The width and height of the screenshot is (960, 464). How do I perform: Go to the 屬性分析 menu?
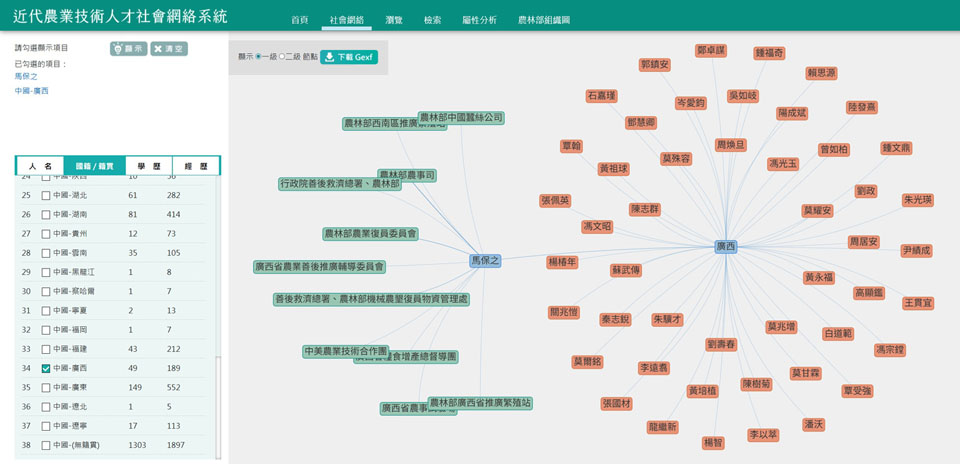[x=479, y=20]
